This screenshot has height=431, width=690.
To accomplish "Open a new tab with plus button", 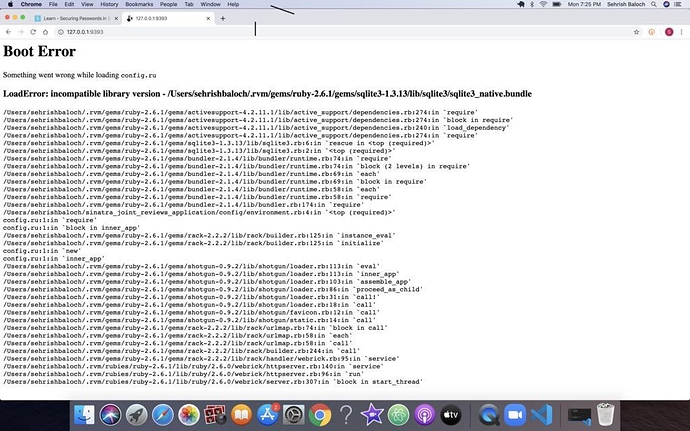I will [223, 18].
